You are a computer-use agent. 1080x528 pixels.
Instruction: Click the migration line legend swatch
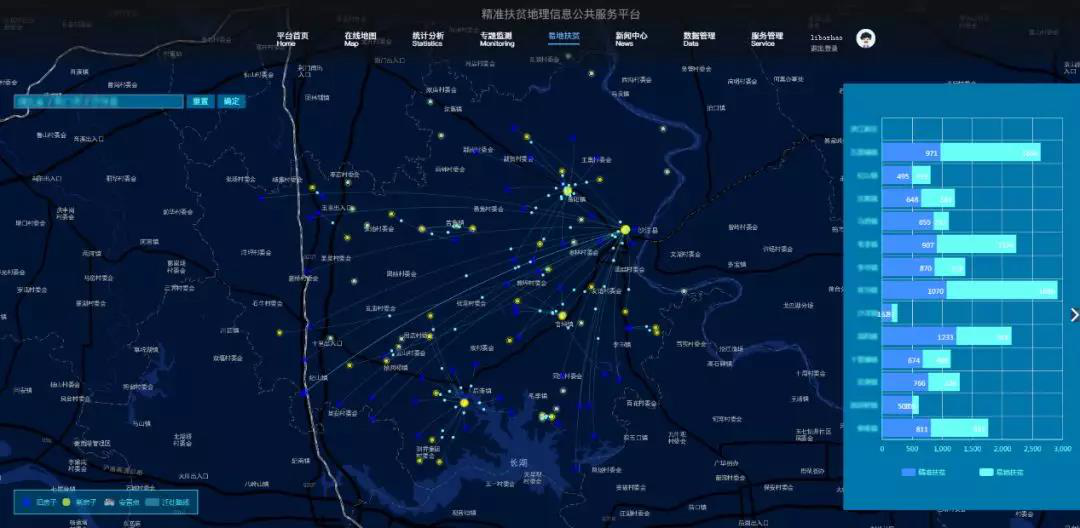(x=152, y=503)
